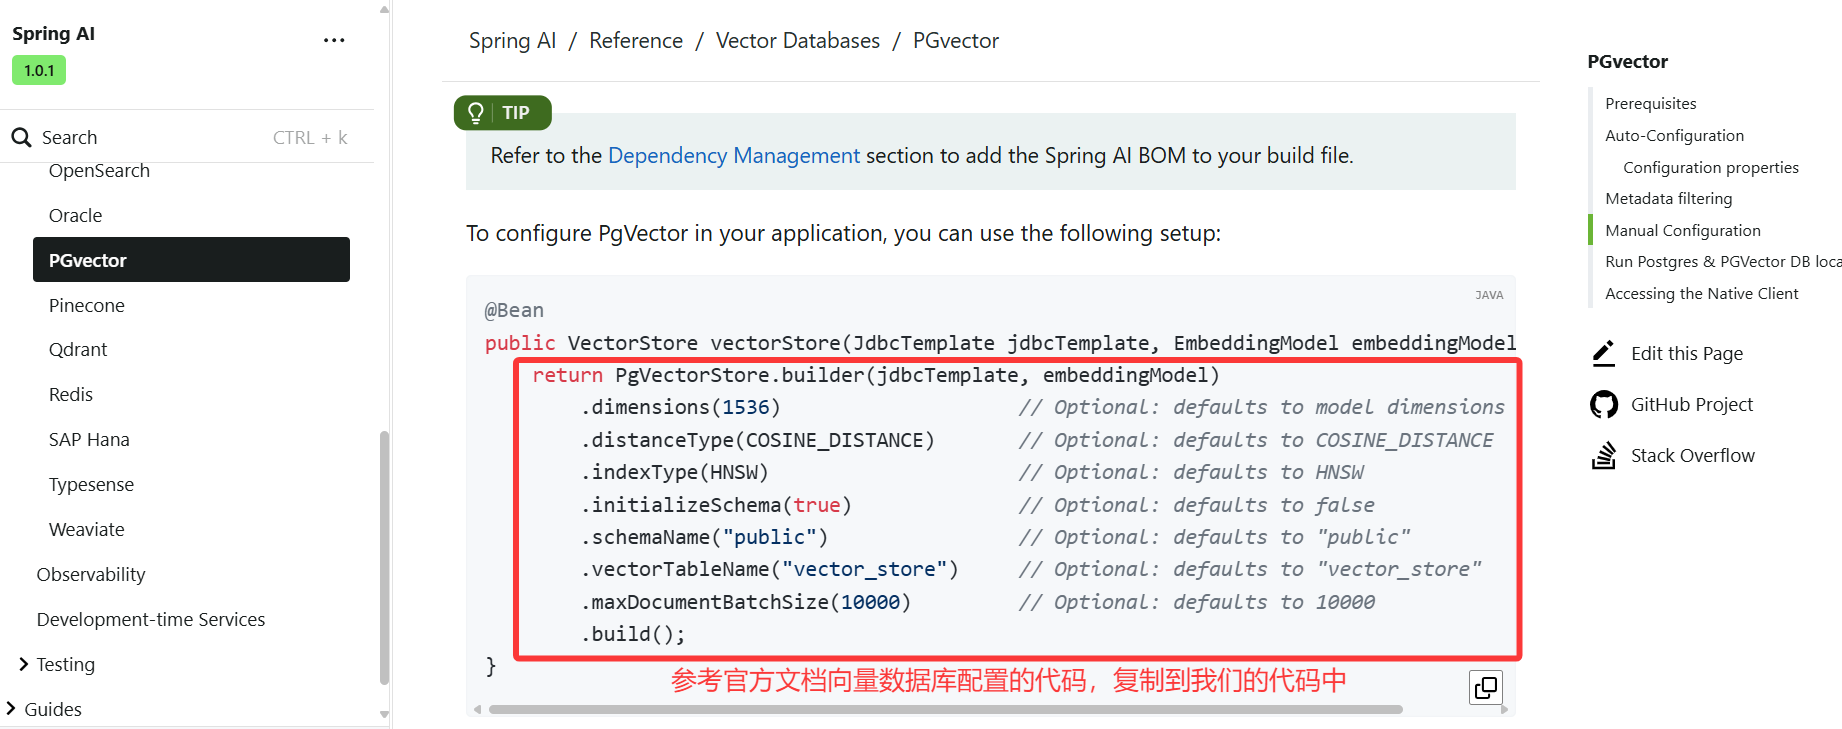Screen dimensions: 1842x729
Task: Open OpenSearch in the sidebar
Action: click(x=99, y=171)
